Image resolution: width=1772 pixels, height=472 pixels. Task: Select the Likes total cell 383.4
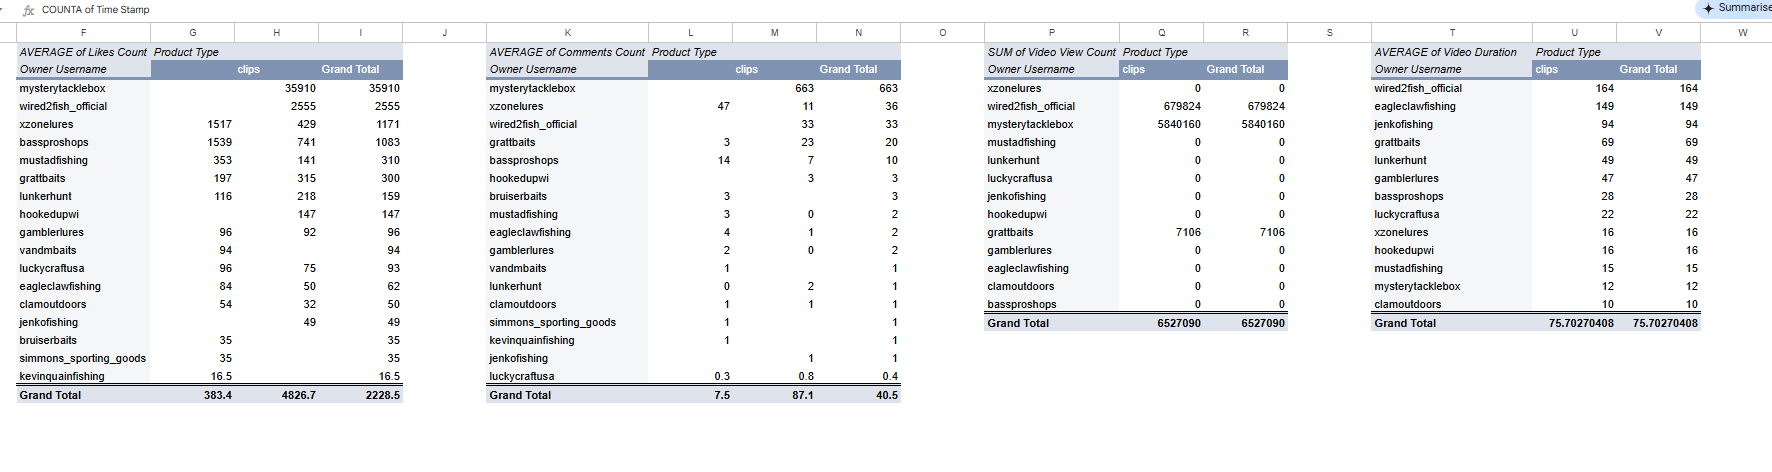193,395
